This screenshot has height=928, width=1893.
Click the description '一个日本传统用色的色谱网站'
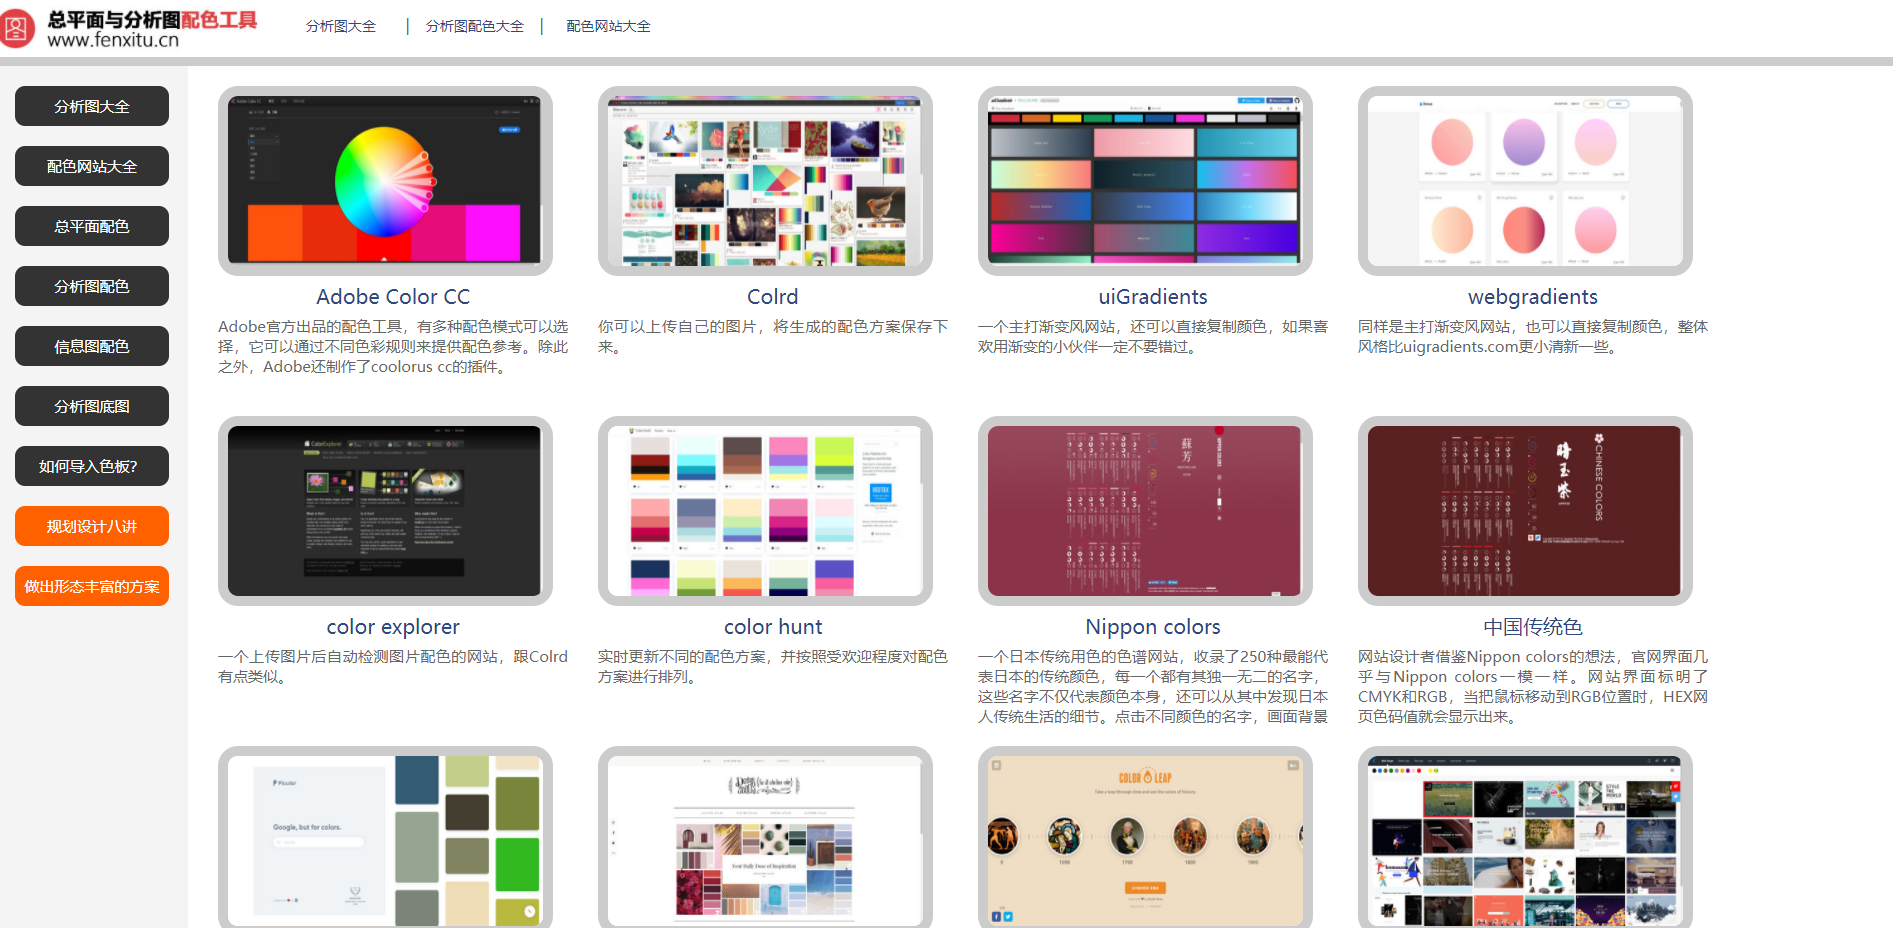coord(1153,687)
